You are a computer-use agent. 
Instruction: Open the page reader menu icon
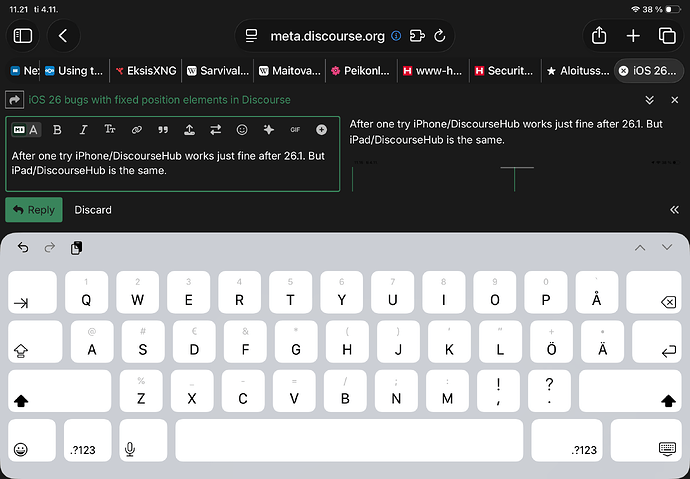251,36
